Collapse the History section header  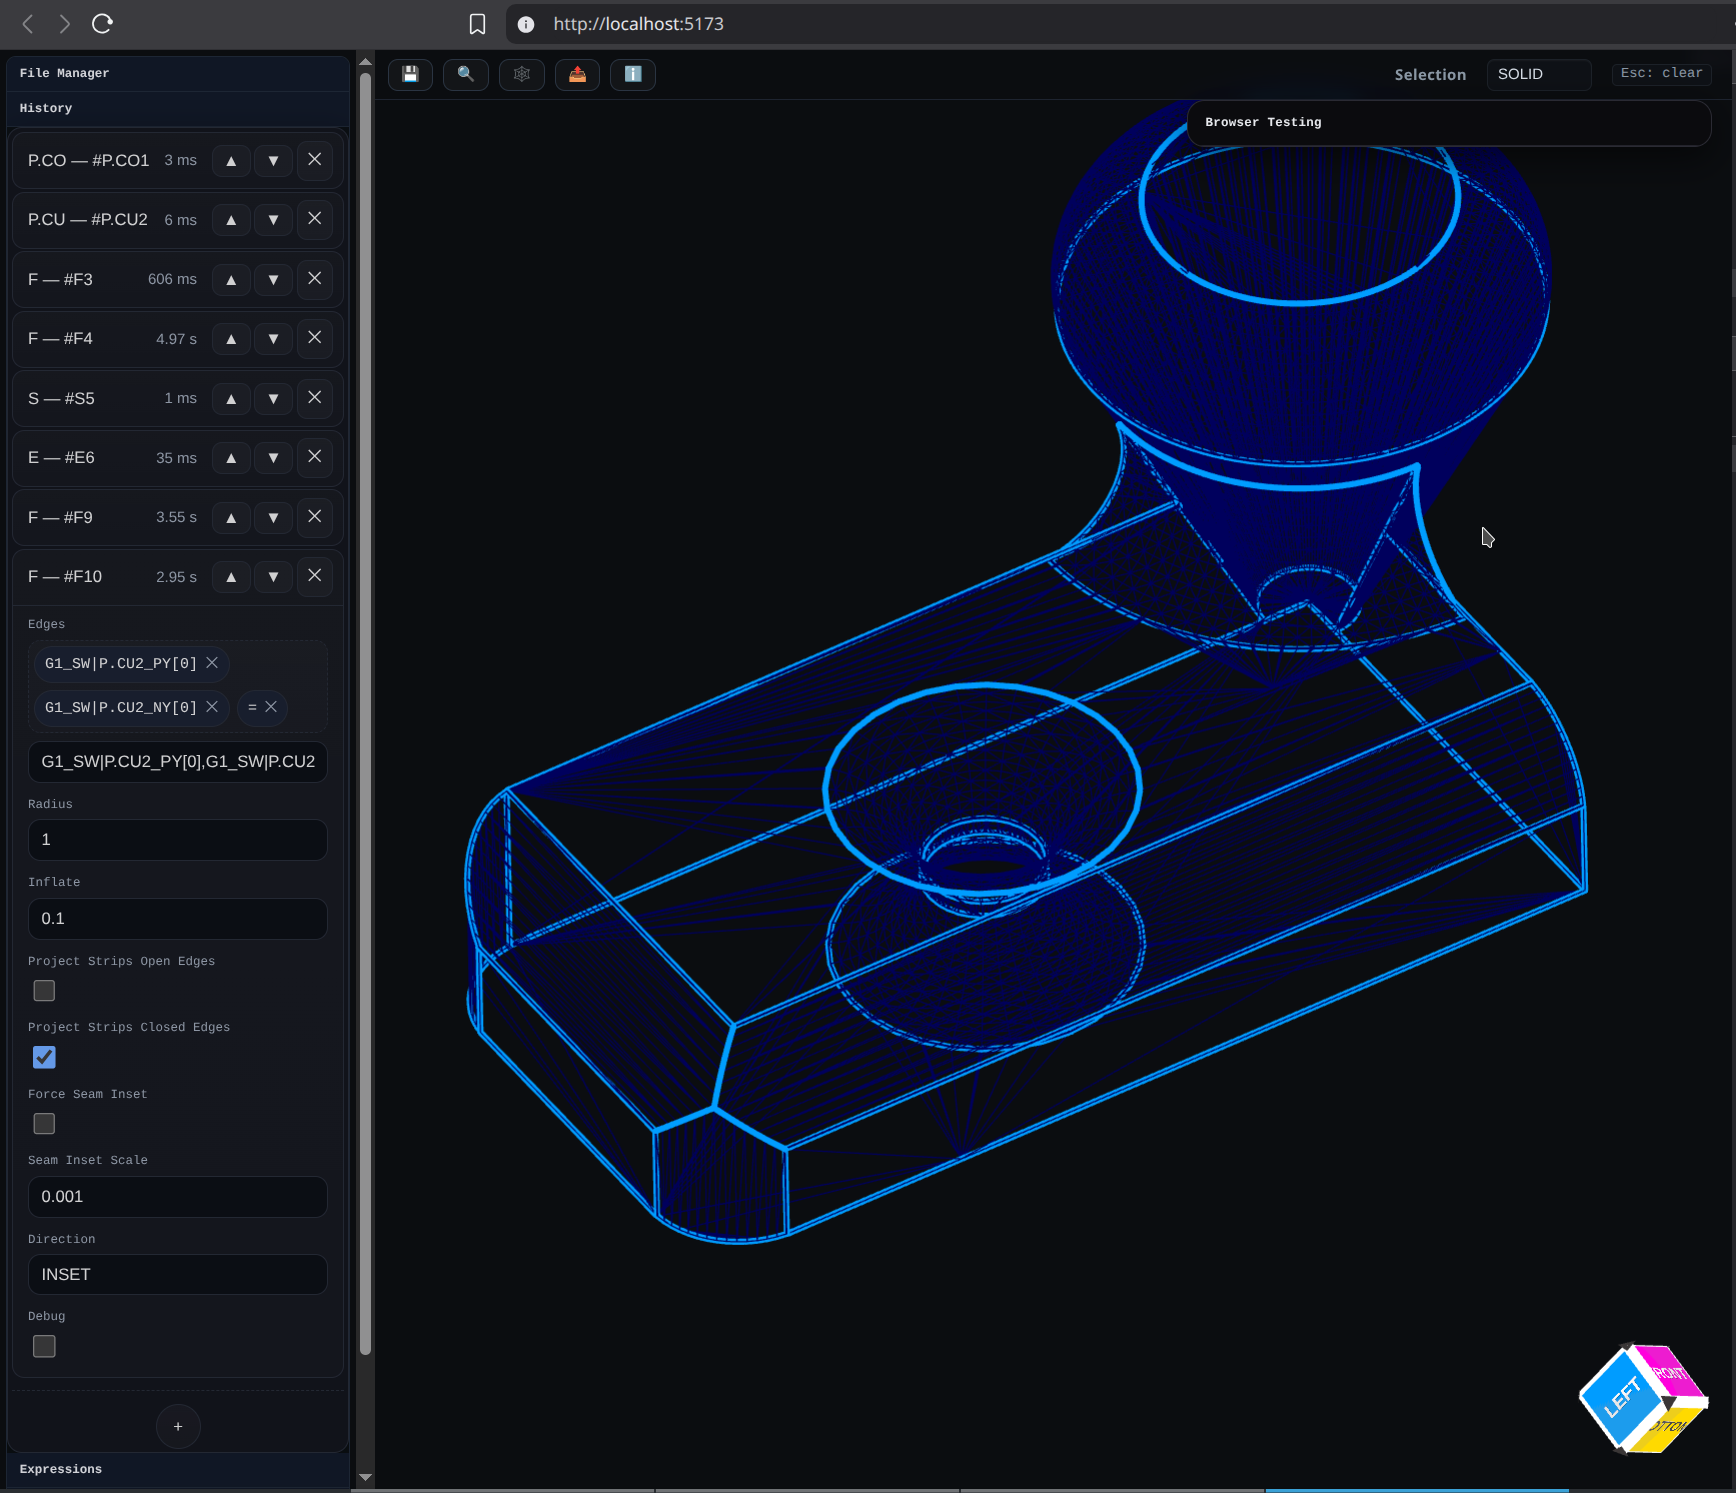coord(46,108)
